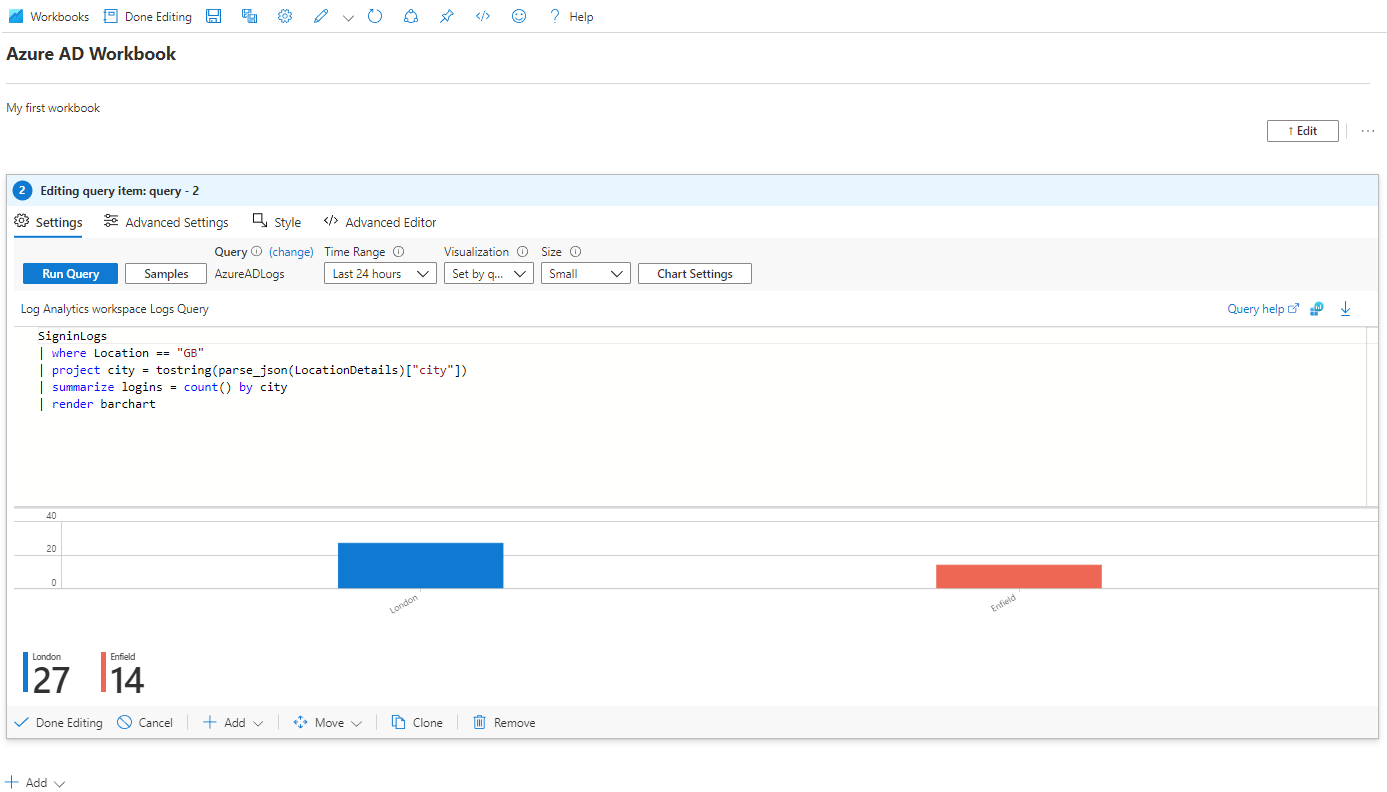
Task: Click the Chart Settings button
Action: coord(695,274)
